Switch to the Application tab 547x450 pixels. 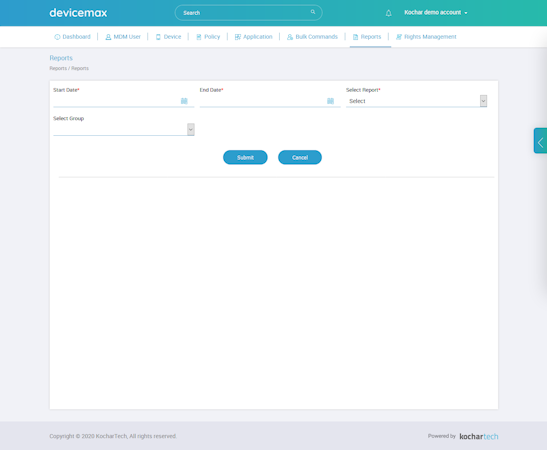click(x=253, y=37)
